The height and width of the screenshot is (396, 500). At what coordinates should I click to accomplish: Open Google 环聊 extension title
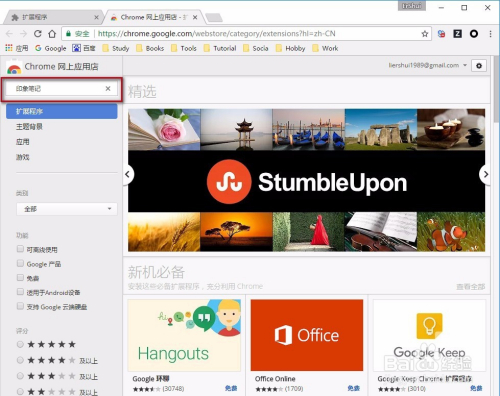tap(151, 379)
